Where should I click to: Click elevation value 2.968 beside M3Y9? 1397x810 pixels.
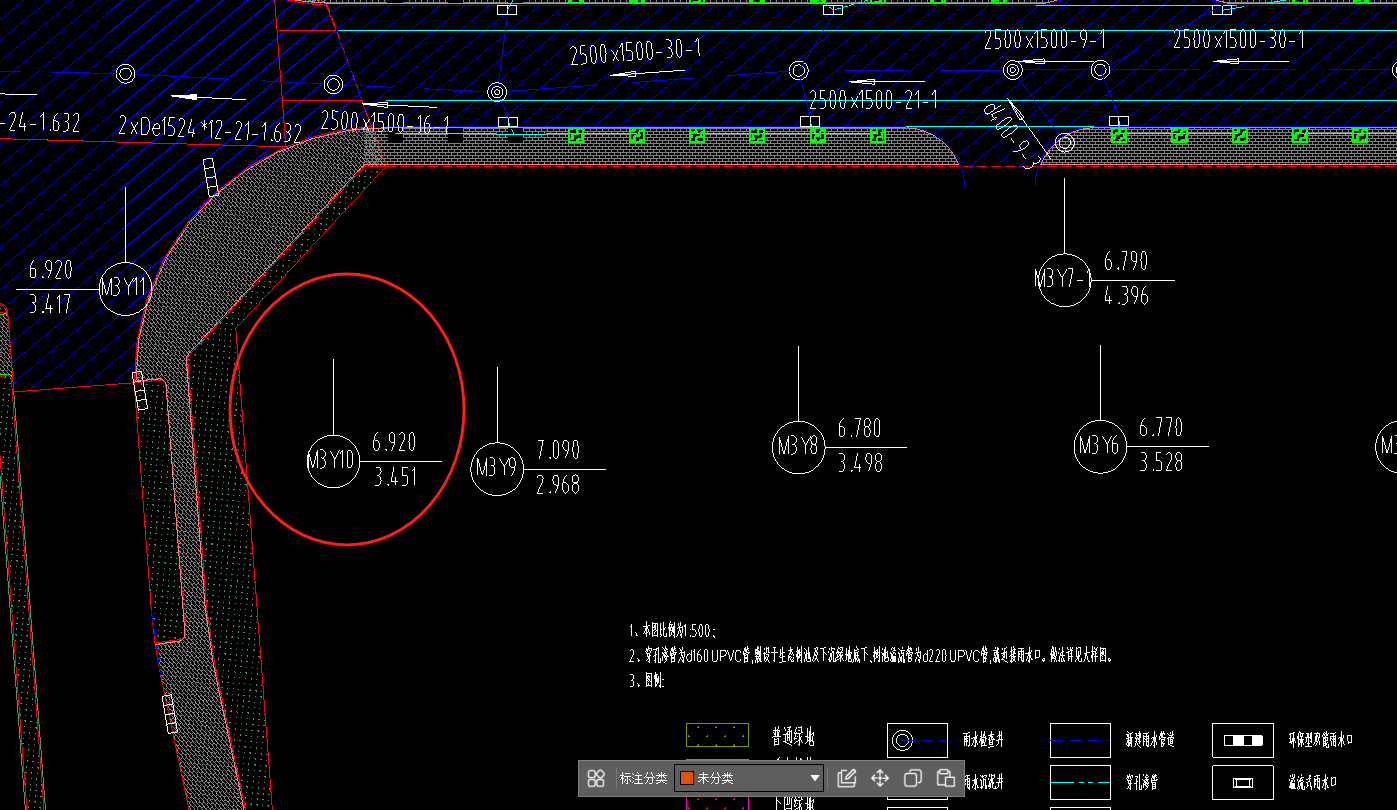[x=558, y=485]
